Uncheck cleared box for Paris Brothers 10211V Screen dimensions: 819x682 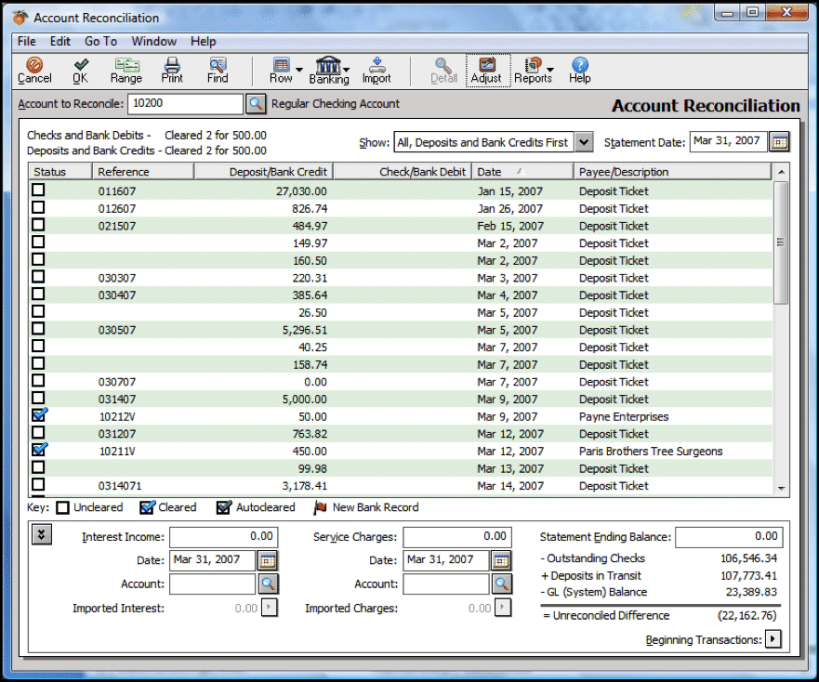(x=40, y=450)
